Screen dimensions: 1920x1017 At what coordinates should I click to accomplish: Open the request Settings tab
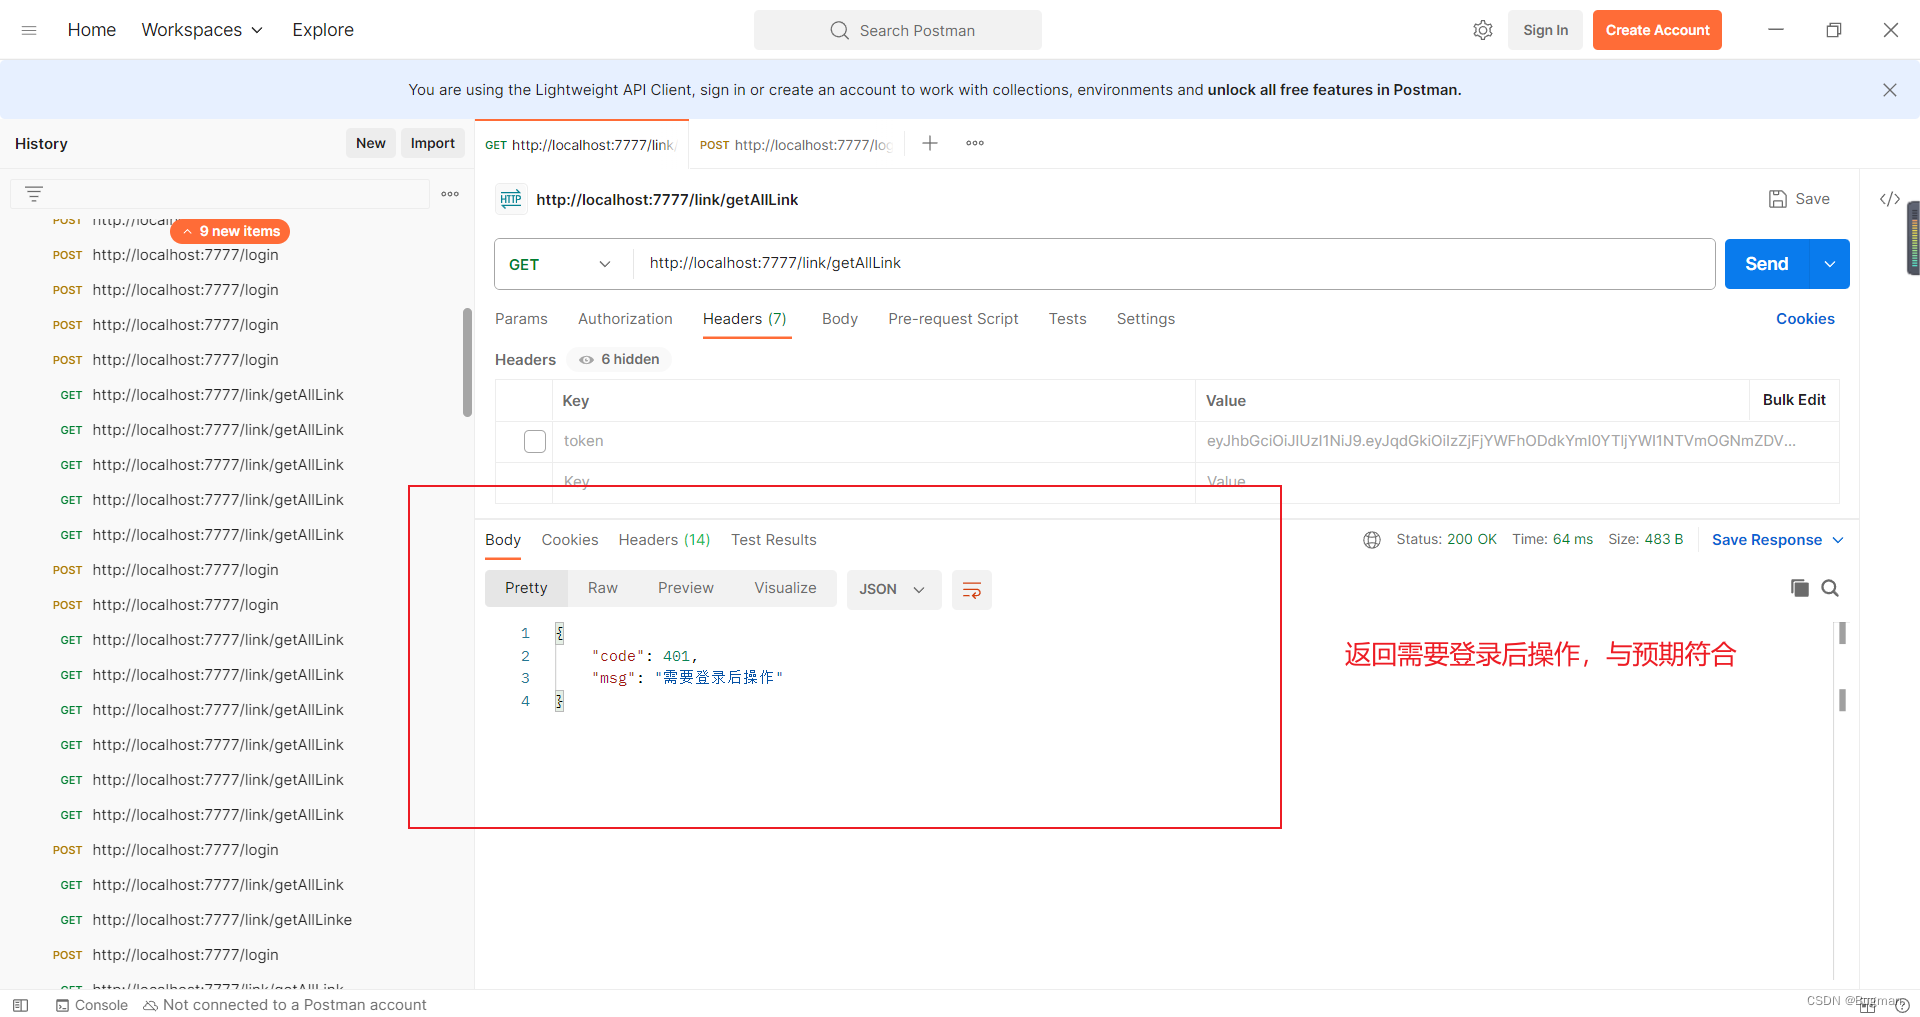tap(1146, 319)
